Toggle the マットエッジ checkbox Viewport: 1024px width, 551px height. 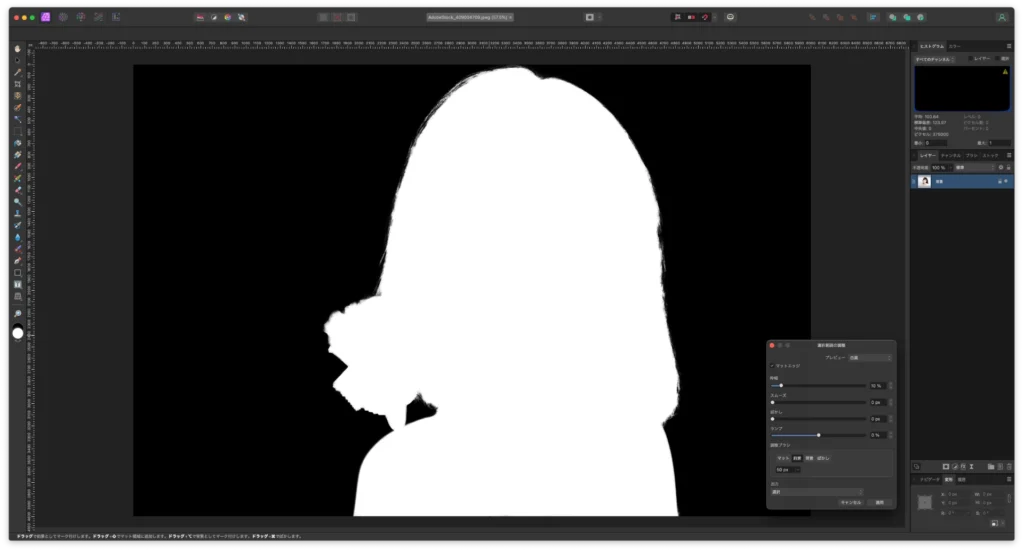[x=772, y=366]
